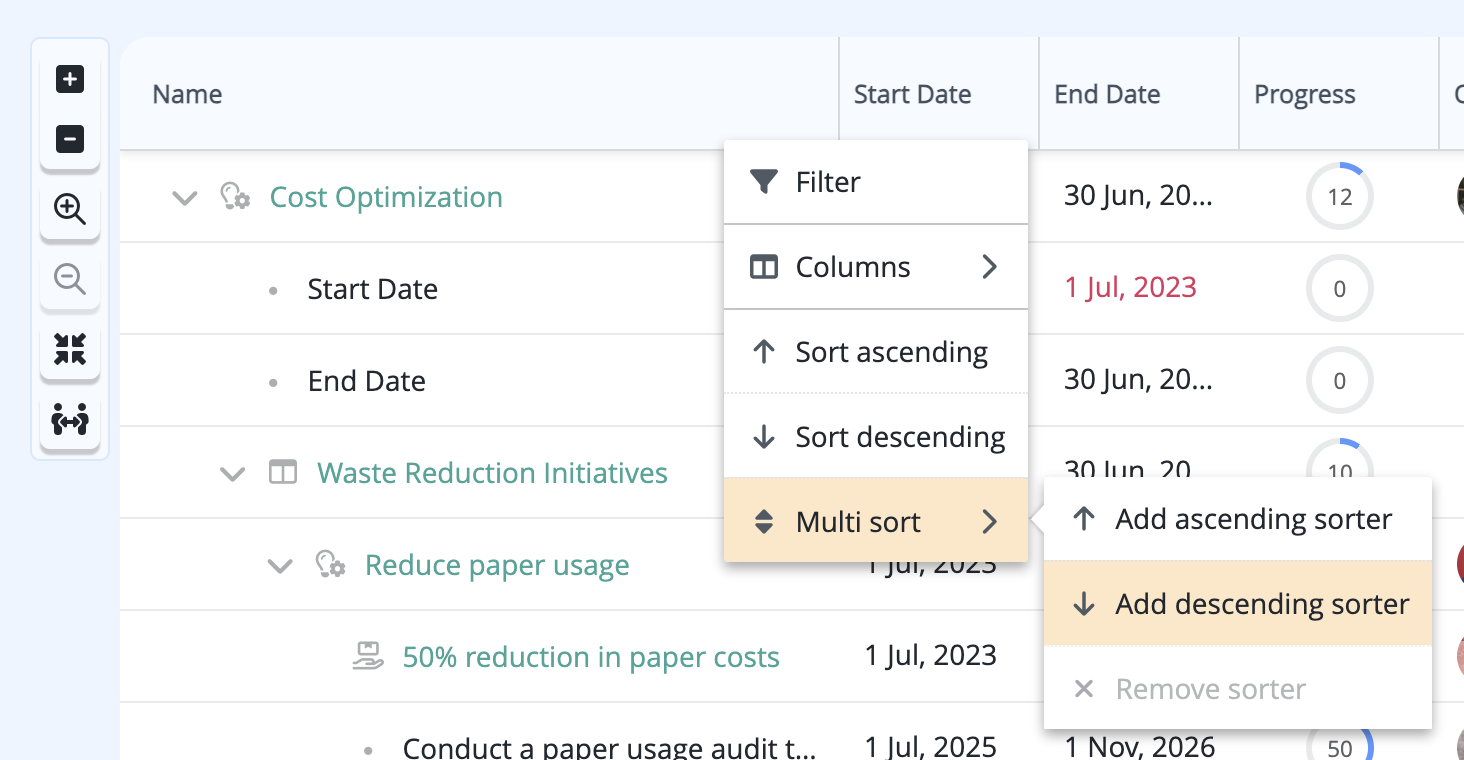
Task: Select Multi sort menu entry
Action: coord(876,520)
